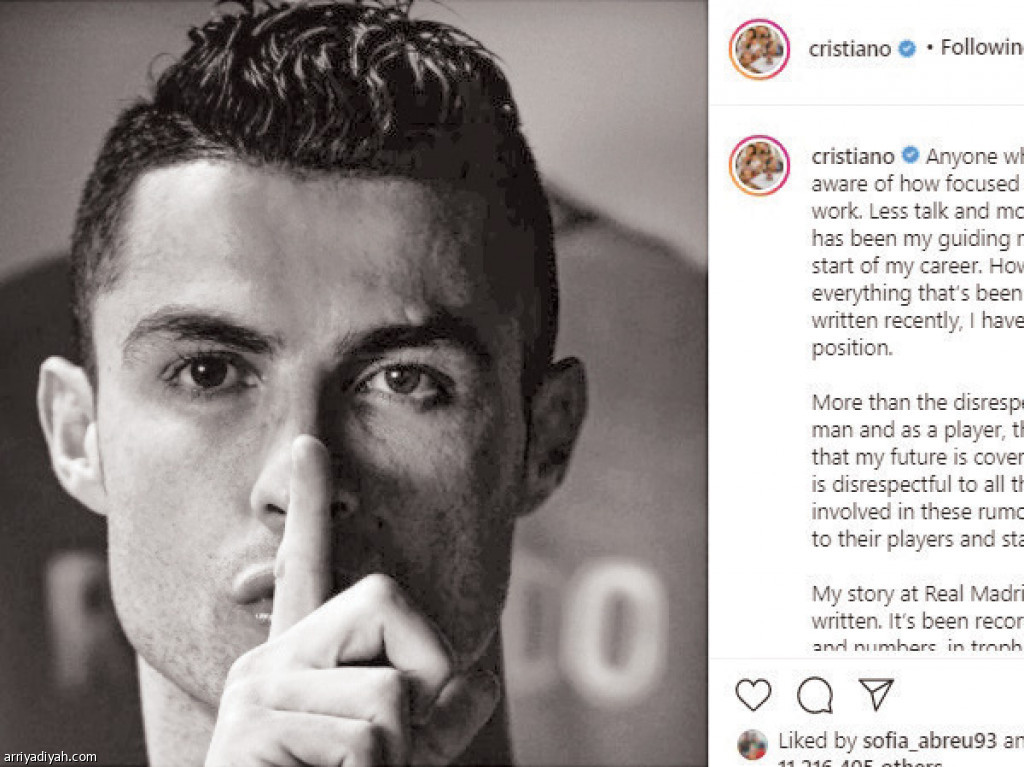Click the 'Liked by' text line
The height and width of the screenshot is (767, 1024).
[x=901, y=741]
